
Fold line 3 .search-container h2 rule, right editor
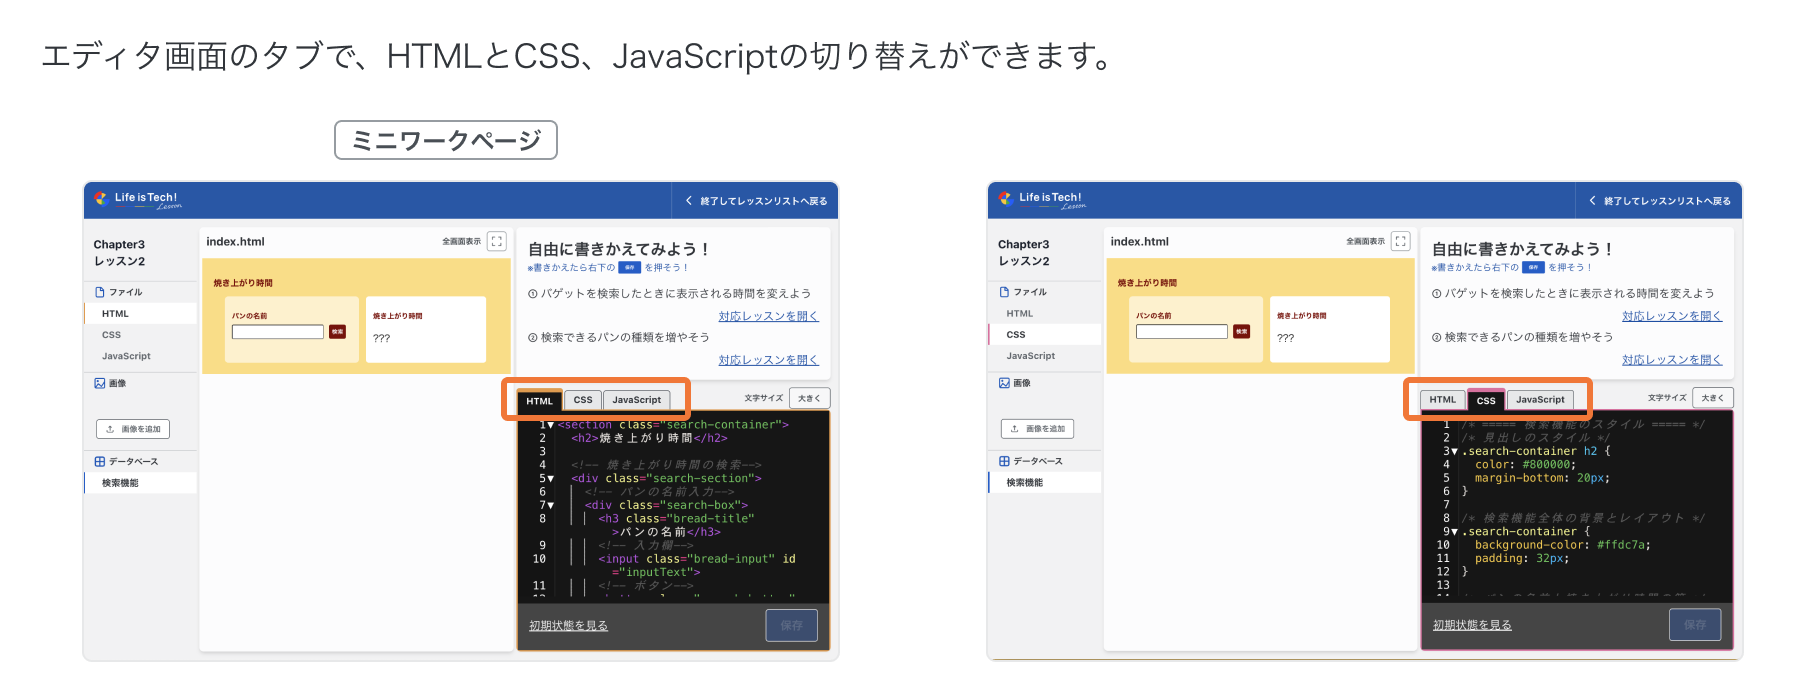coord(1454,452)
